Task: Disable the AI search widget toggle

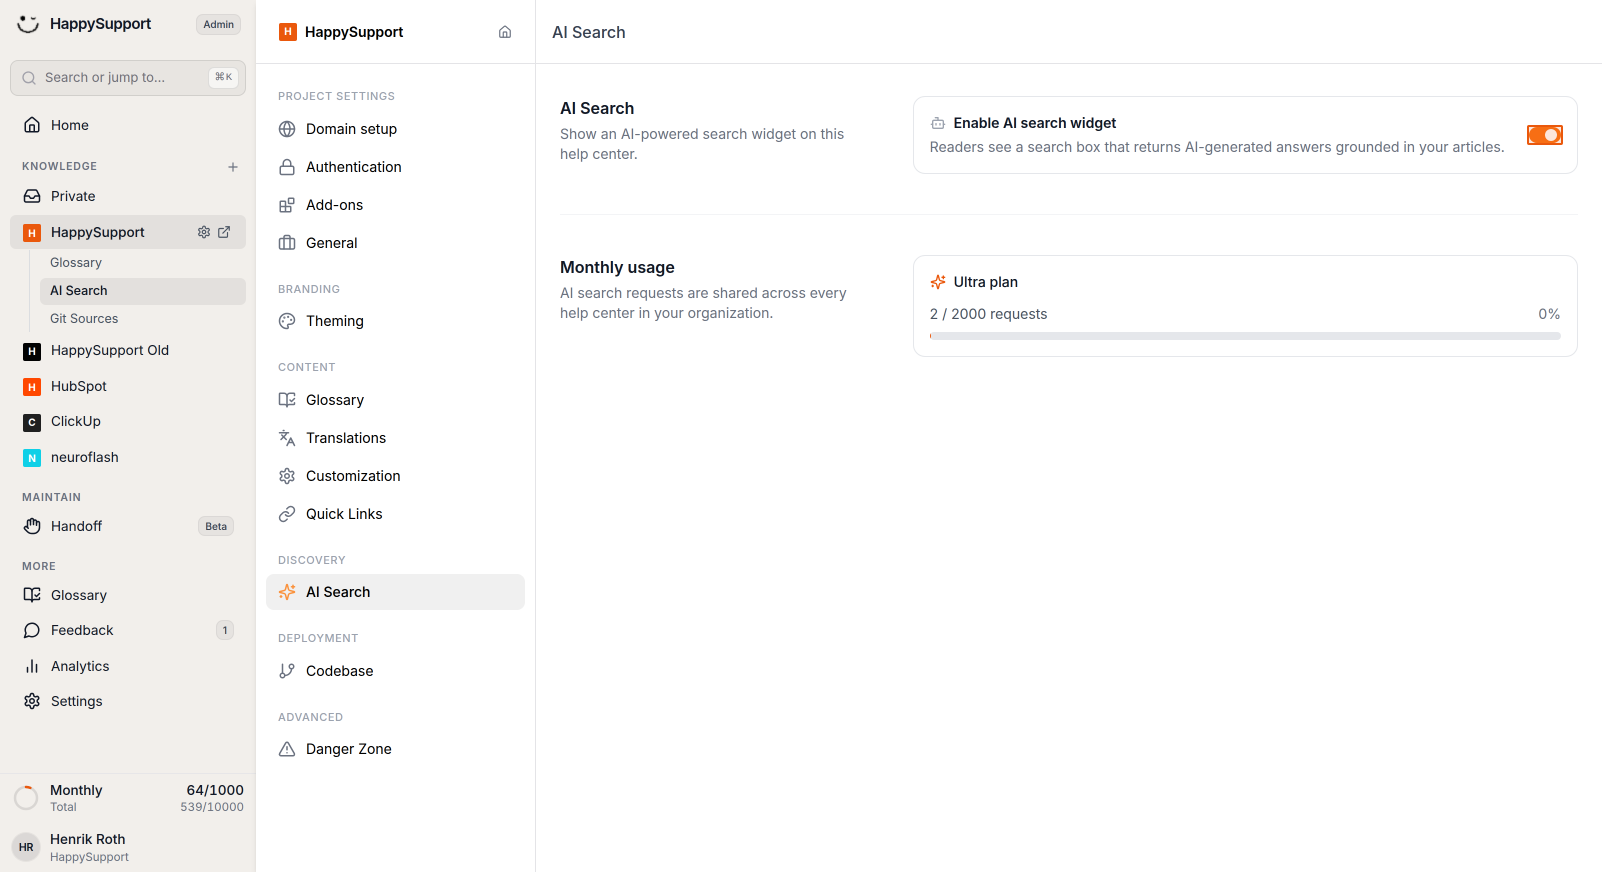Action: [x=1544, y=135]
